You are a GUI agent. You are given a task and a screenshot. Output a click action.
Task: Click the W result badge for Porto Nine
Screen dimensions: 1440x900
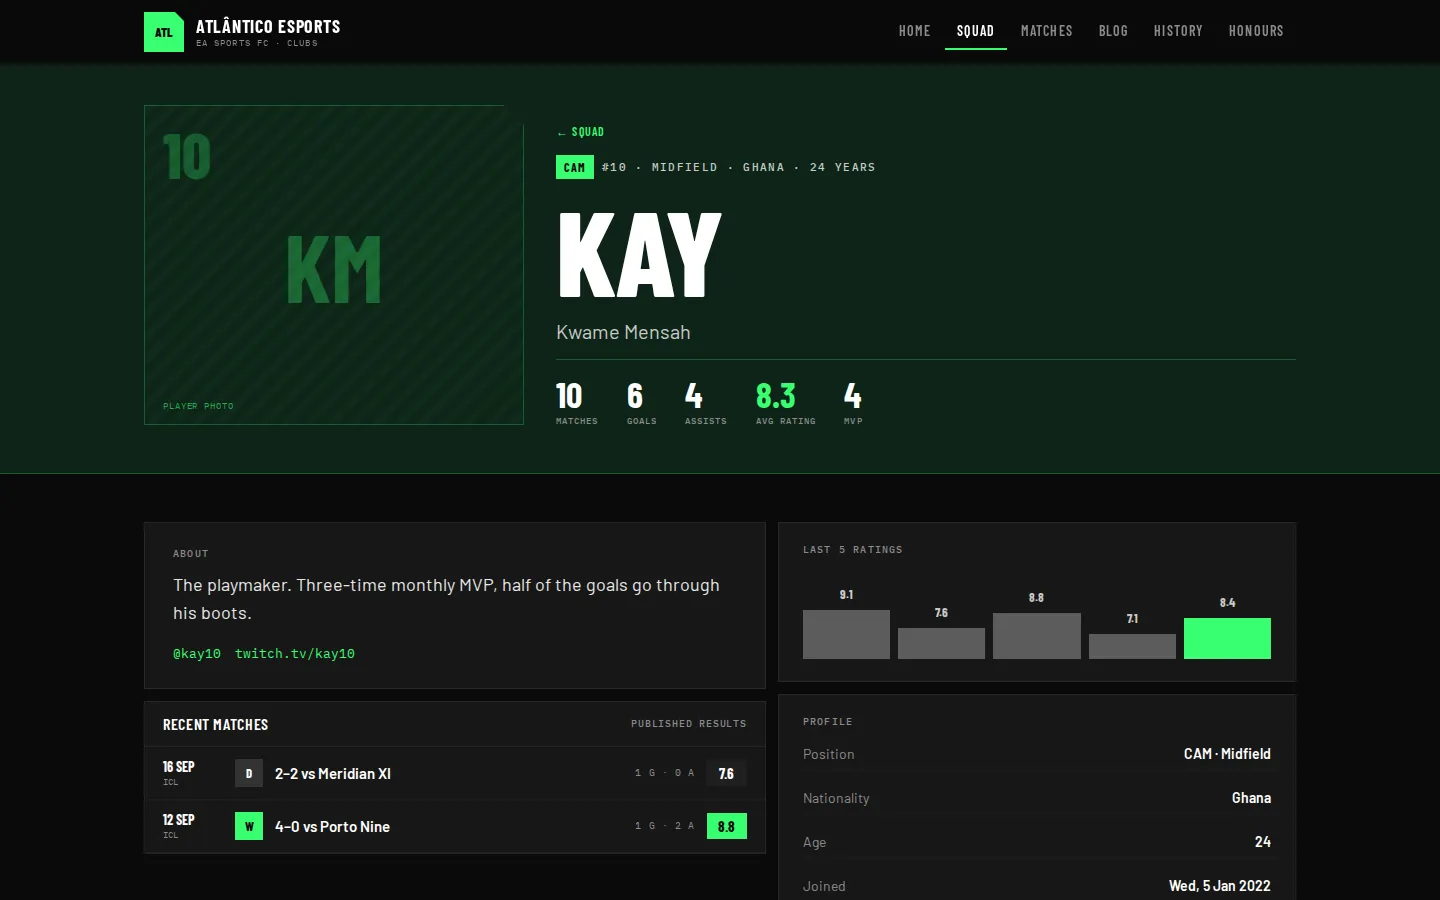tap(249, 826)
